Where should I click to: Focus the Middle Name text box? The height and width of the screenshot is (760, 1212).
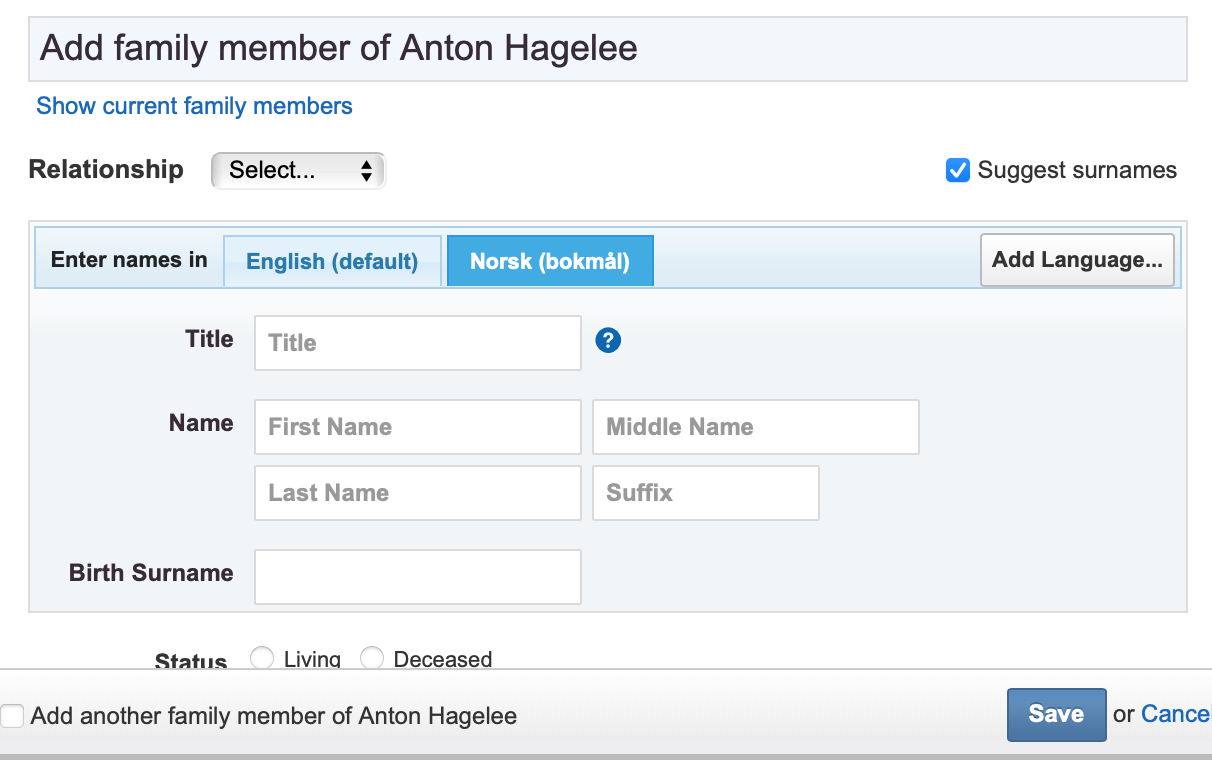click(x=755, y=427)
